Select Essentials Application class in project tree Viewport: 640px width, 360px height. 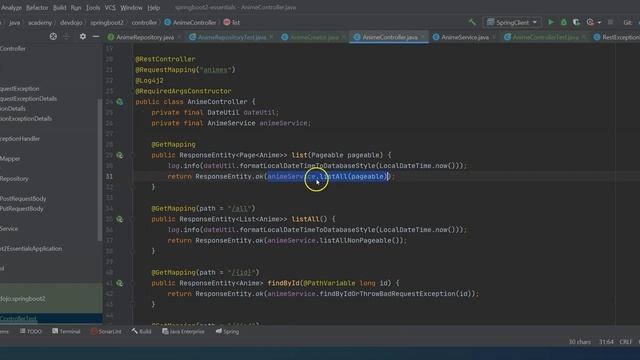tap(31, 249)
